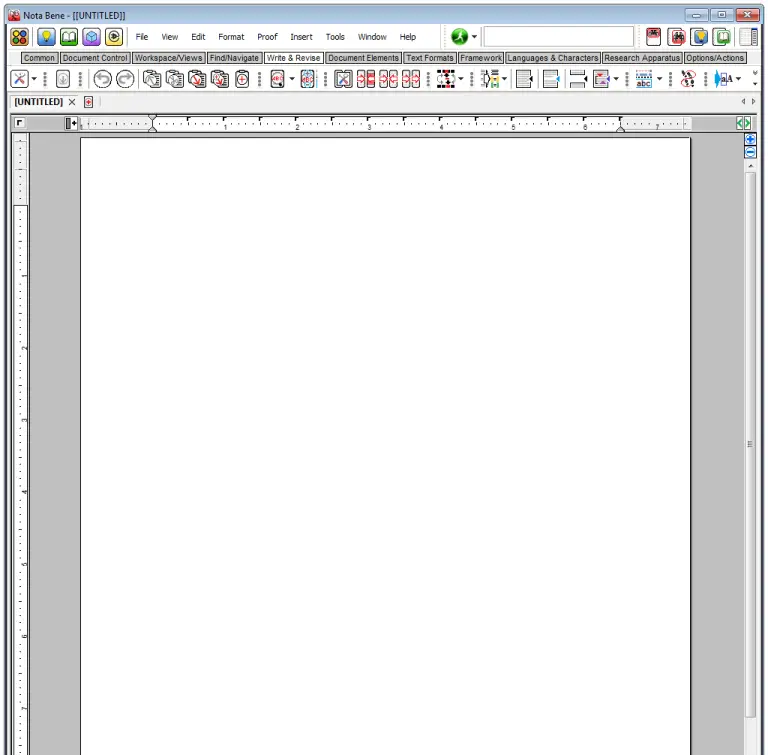
Task: Open the green book icon at top-left
Action: click(x=69, y=37)
